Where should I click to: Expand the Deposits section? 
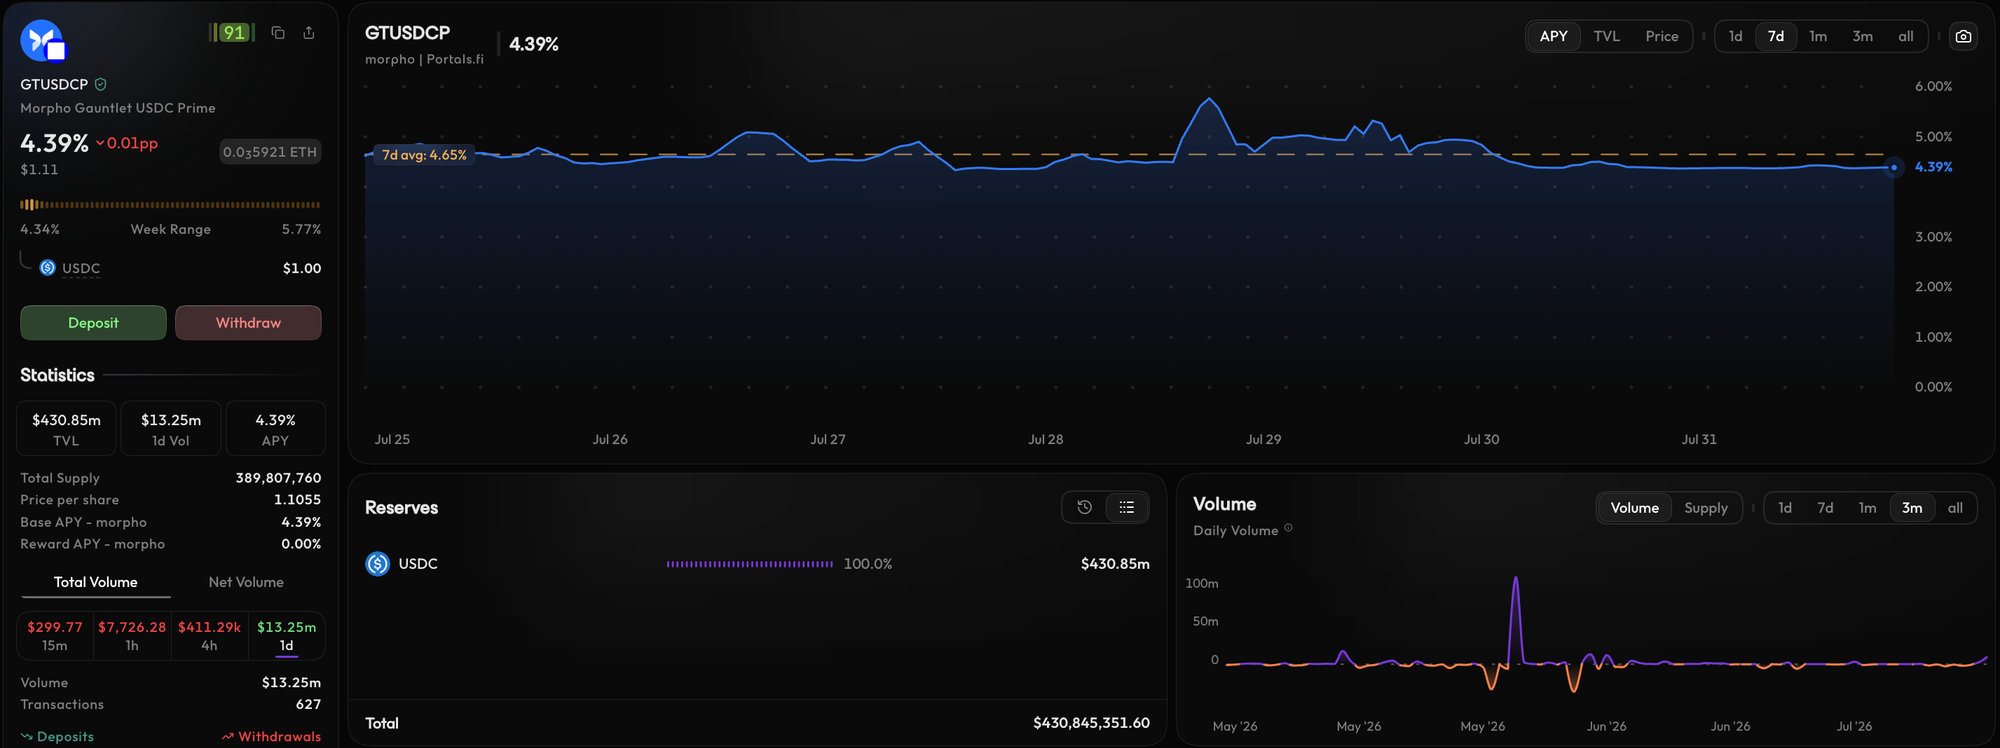[x=57, y=737]
